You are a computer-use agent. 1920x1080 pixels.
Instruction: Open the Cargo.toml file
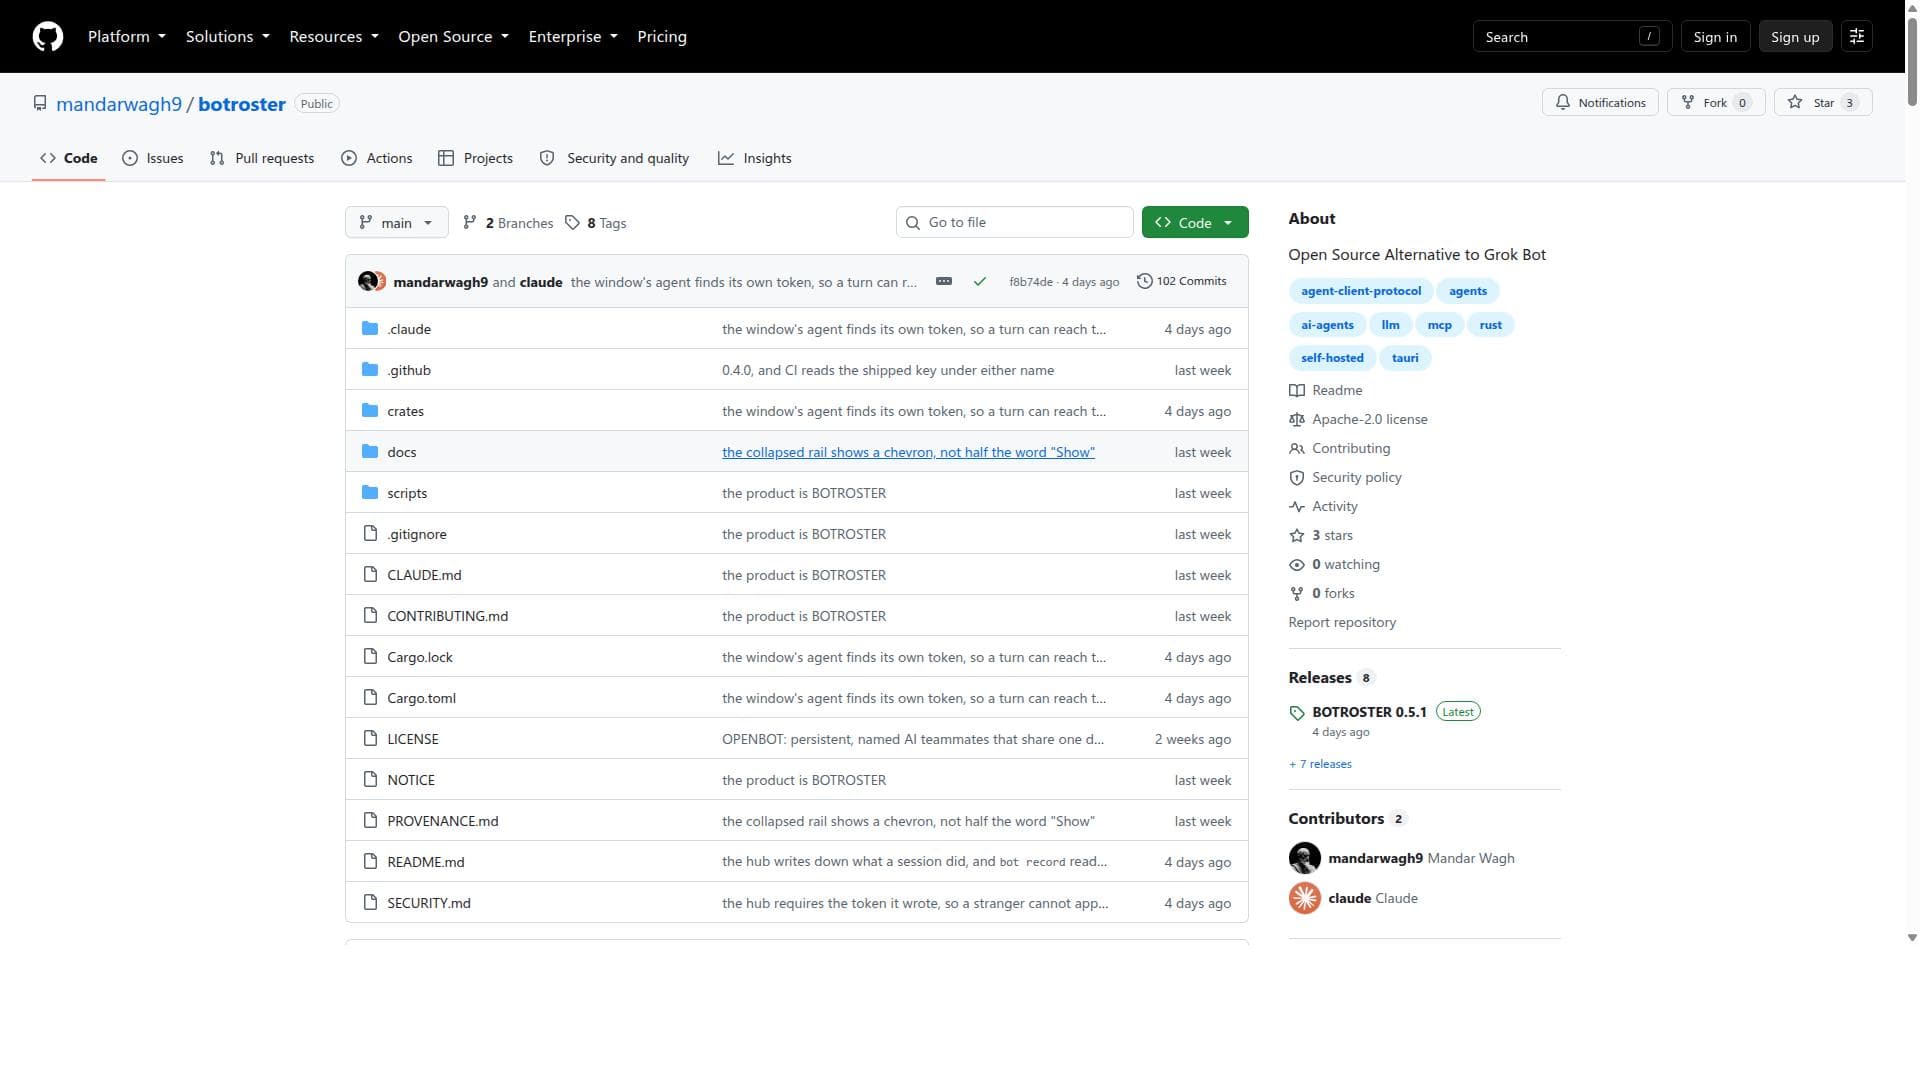(x=421, y=698)
